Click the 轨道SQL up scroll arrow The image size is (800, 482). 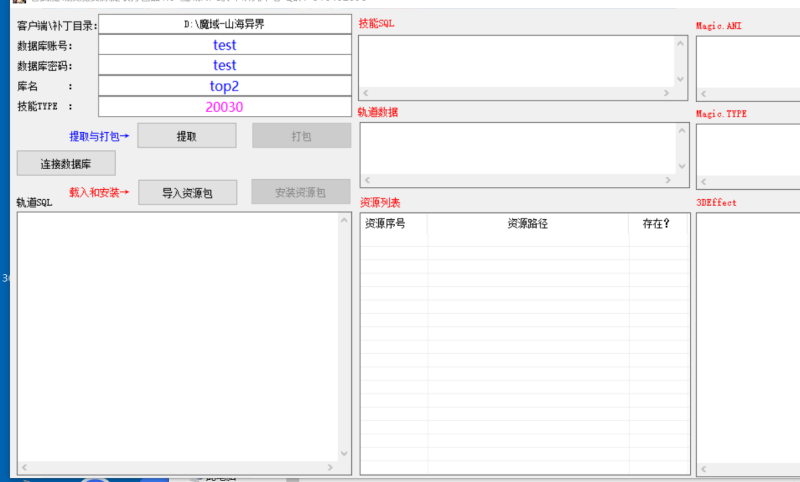point(344,220)
